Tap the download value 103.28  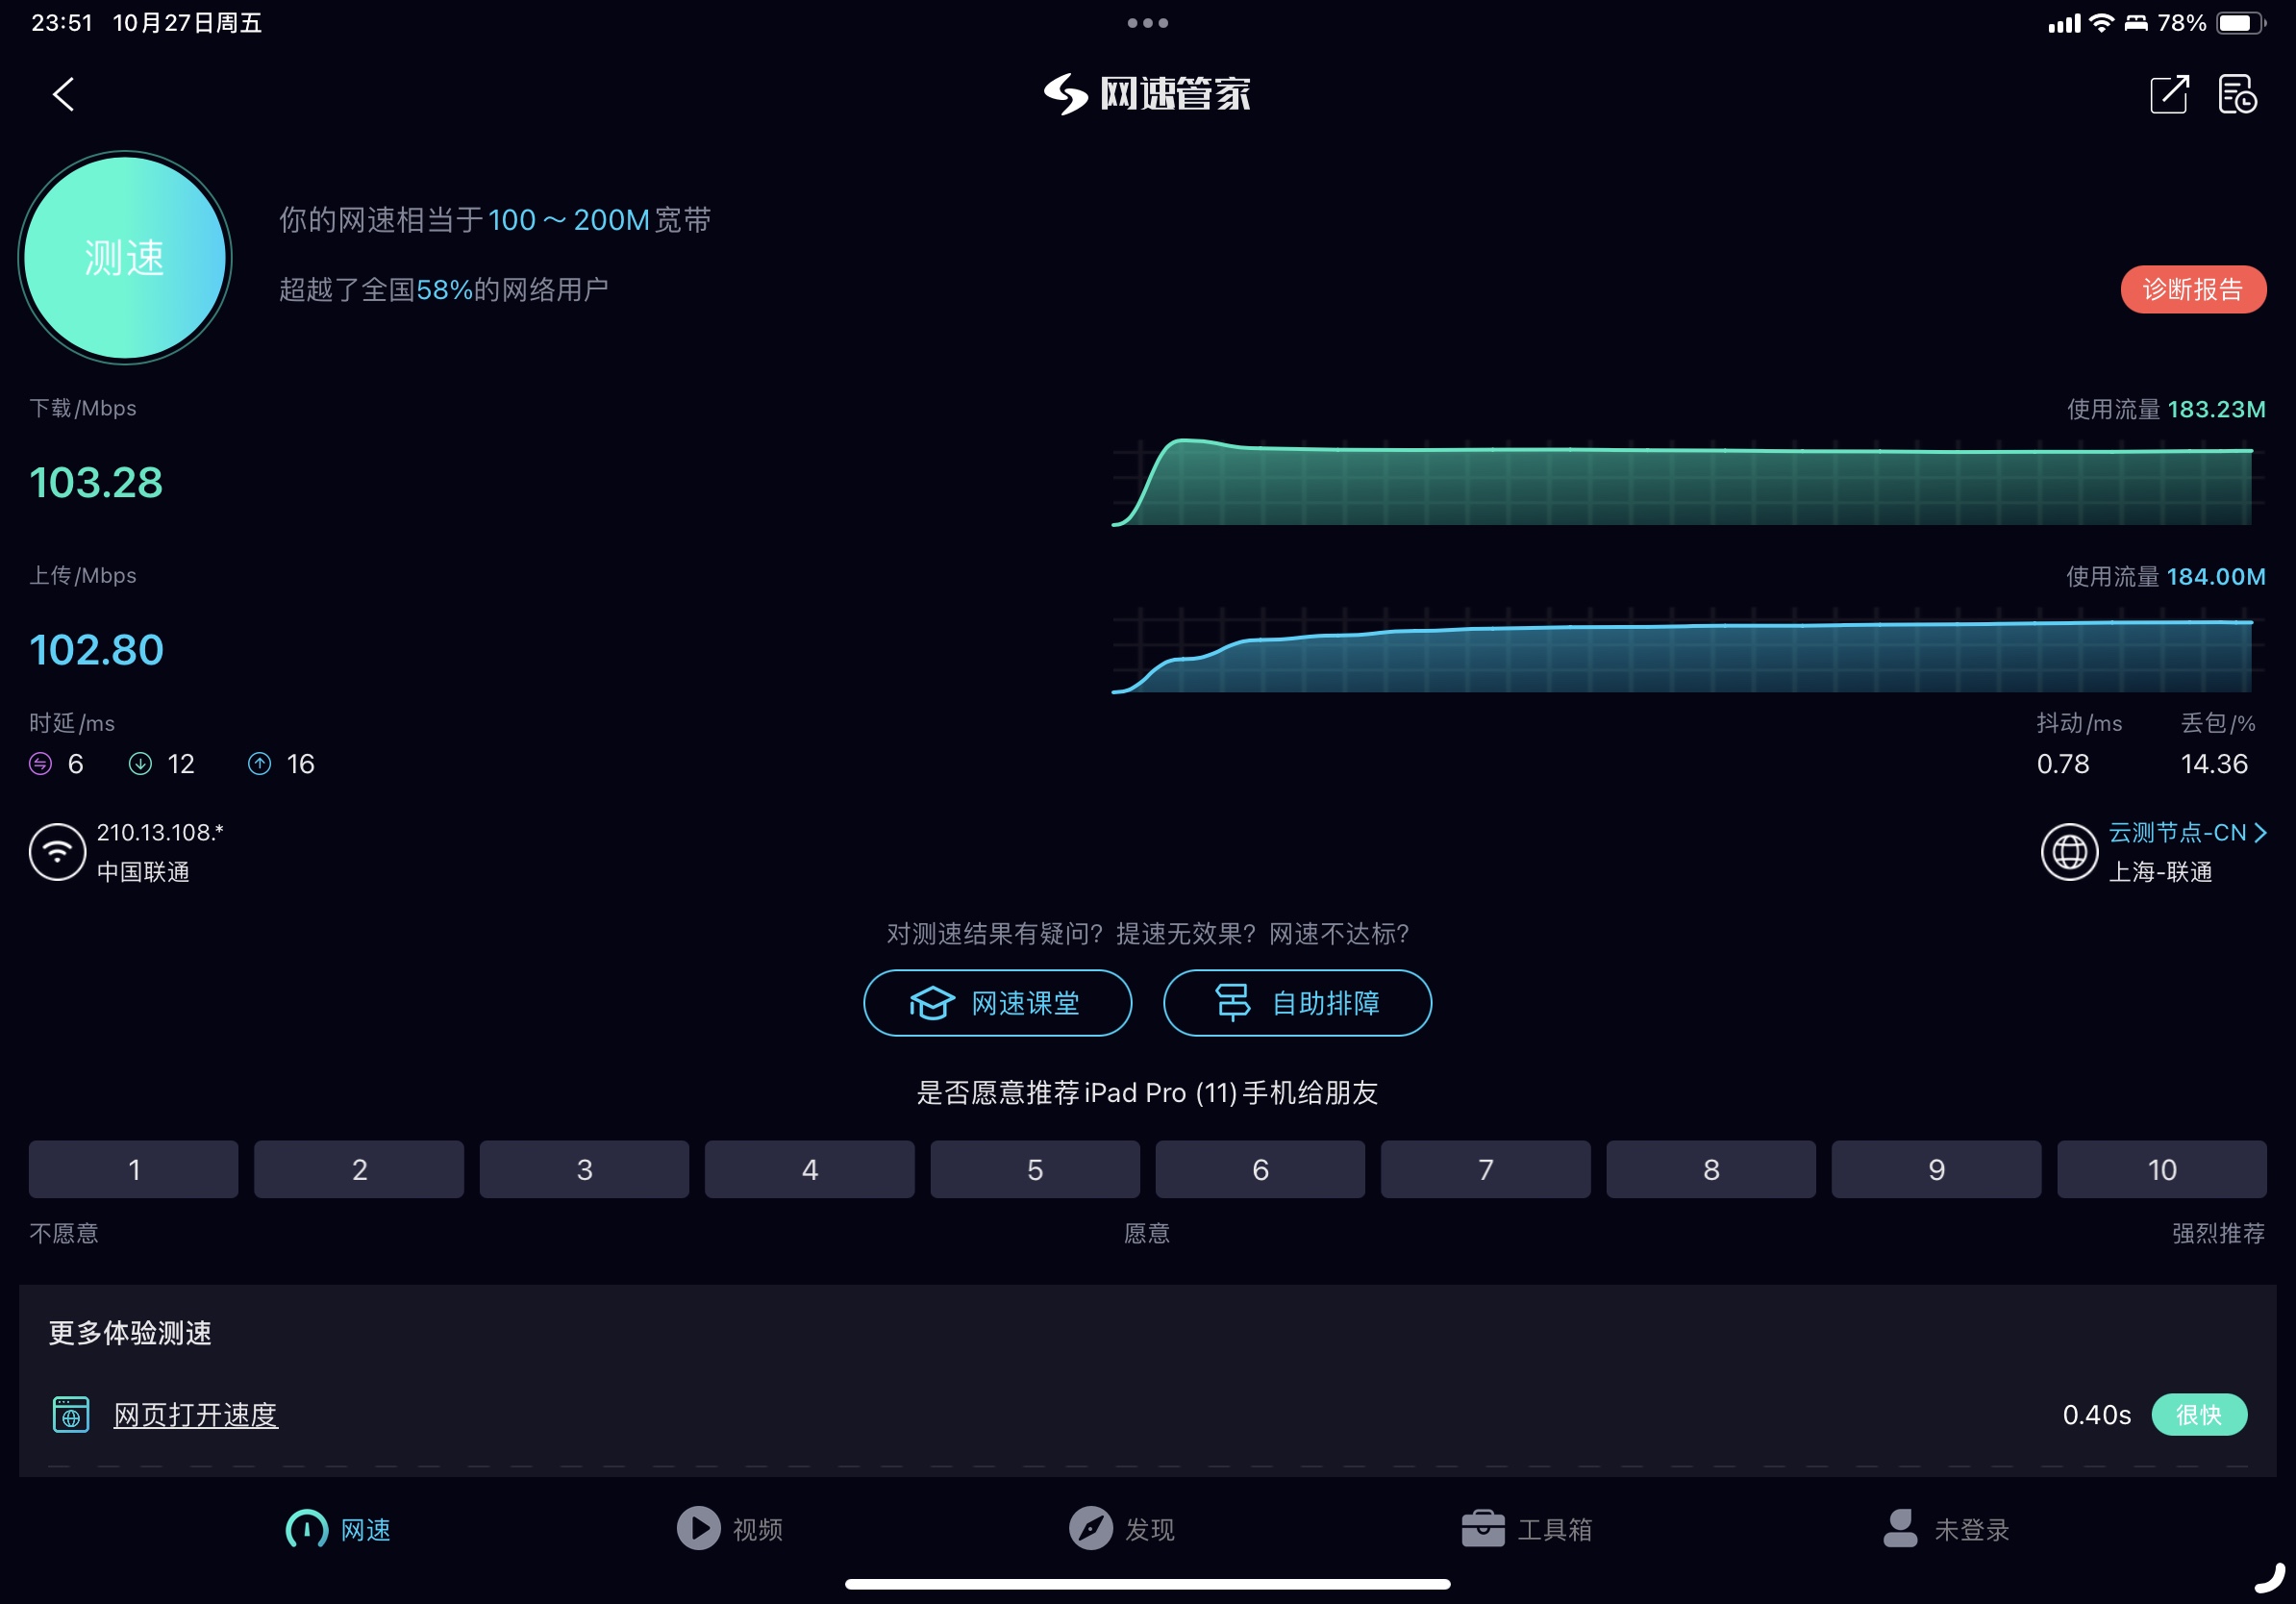pos(96,483)
